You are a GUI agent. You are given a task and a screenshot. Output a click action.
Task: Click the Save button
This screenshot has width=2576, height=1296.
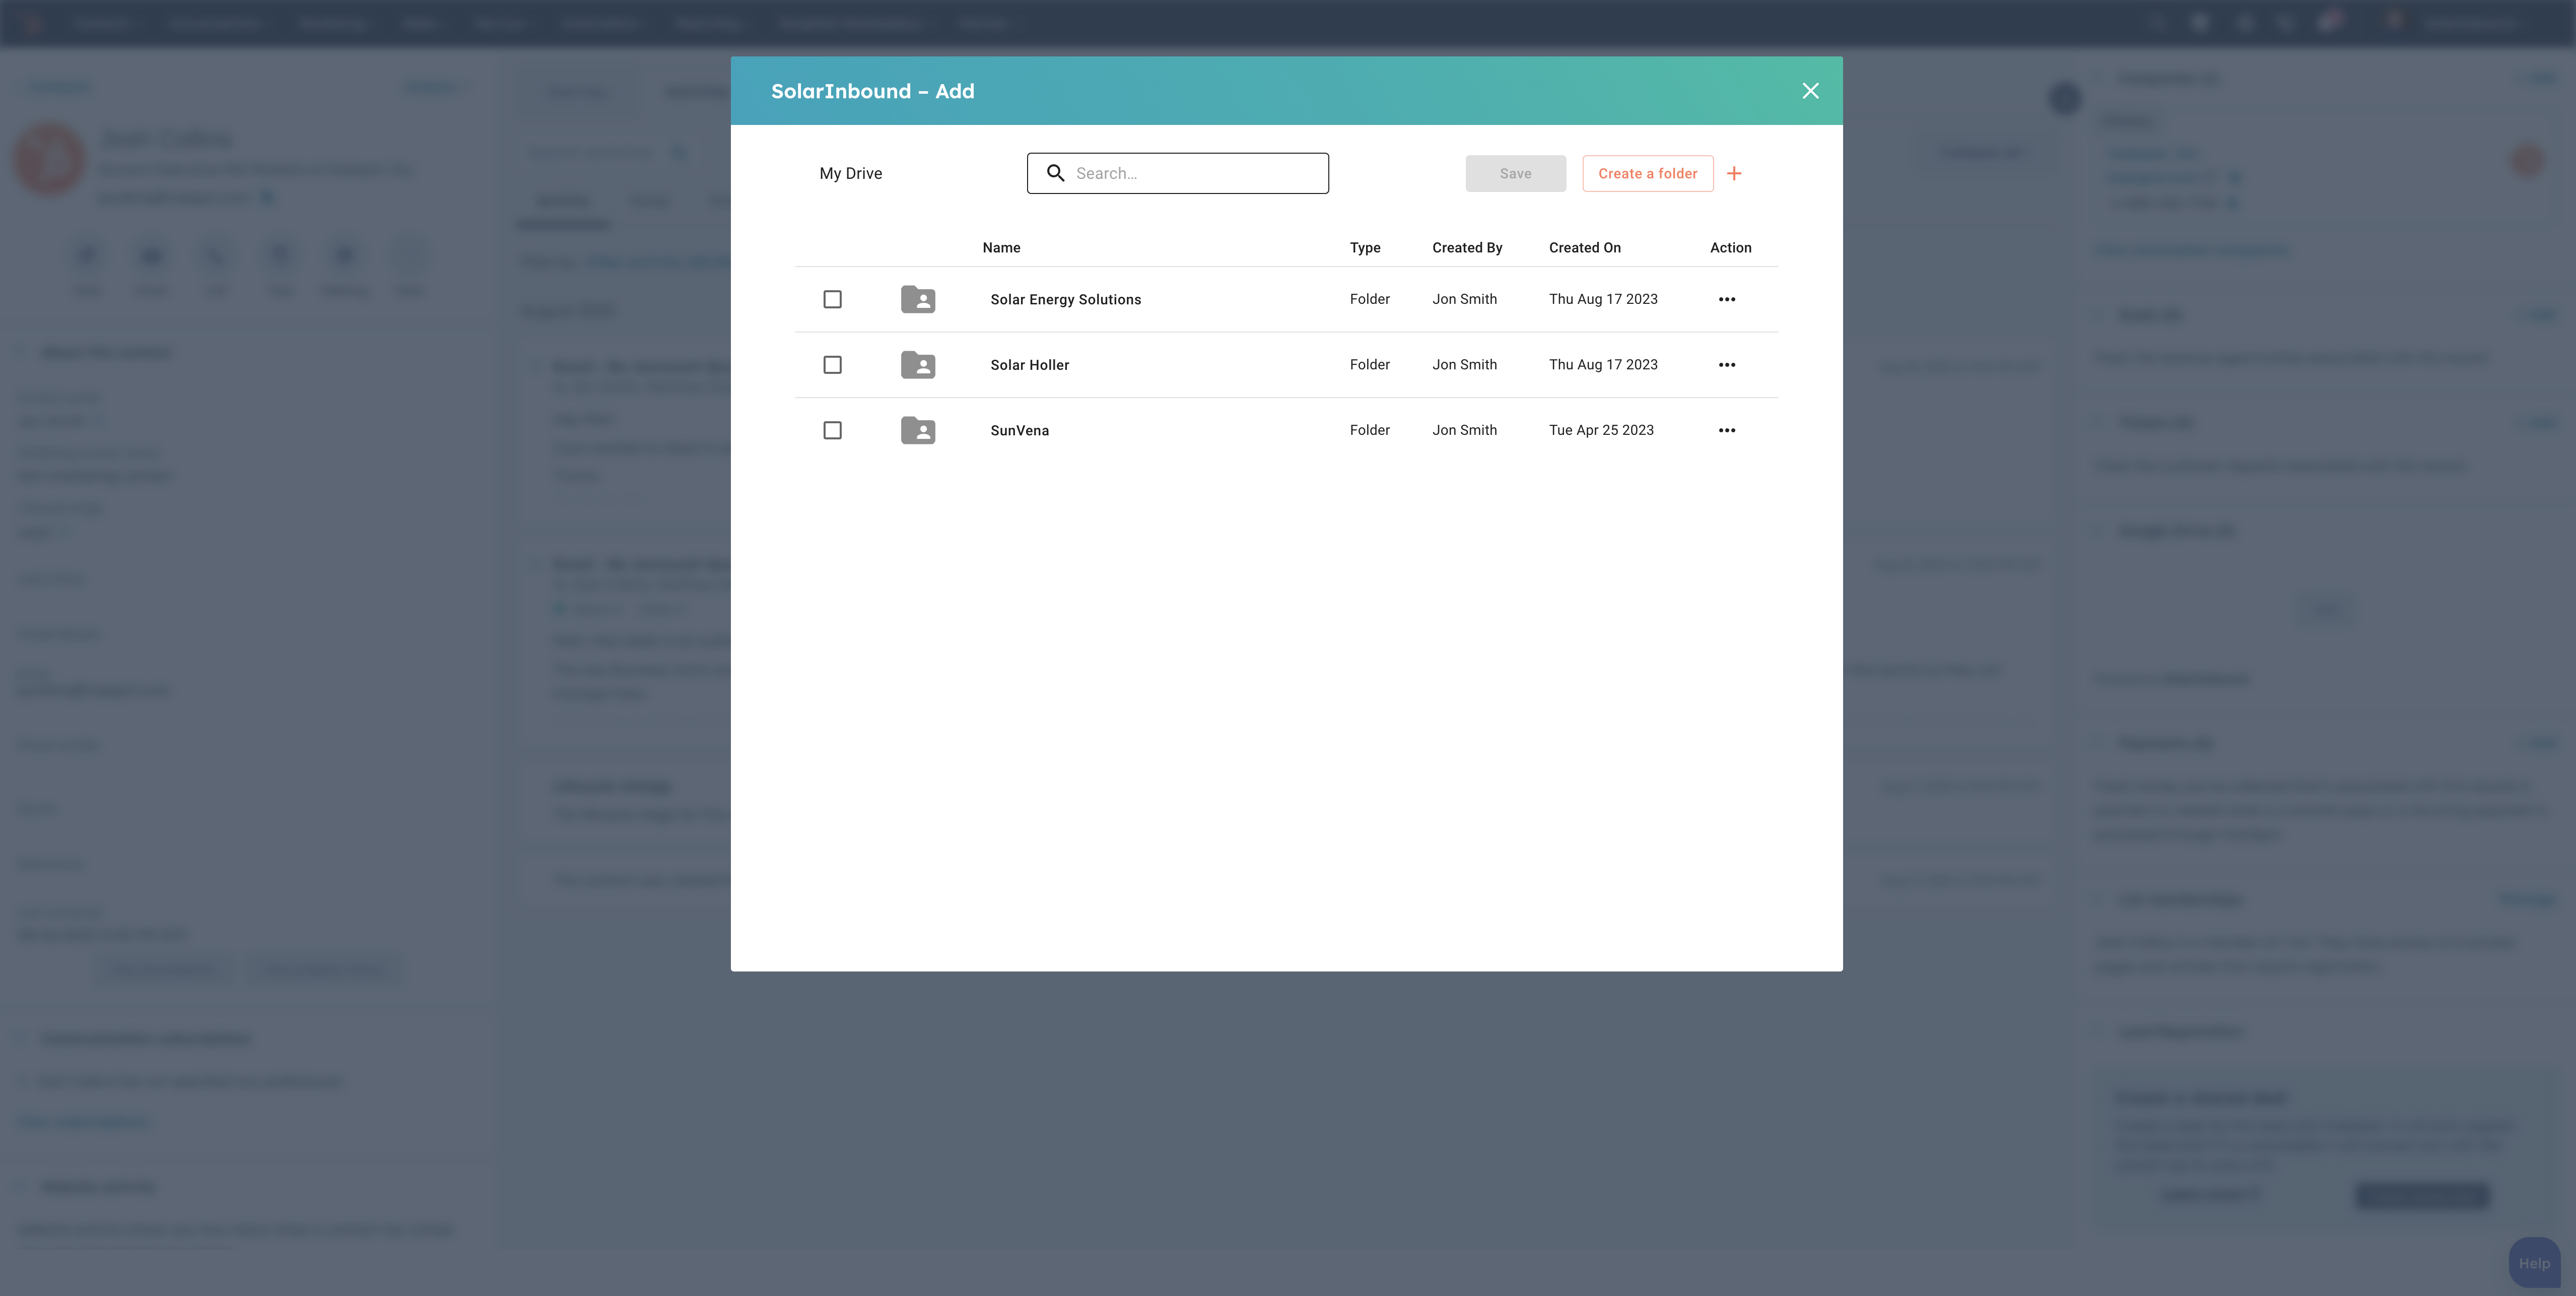coord(1515,173)
